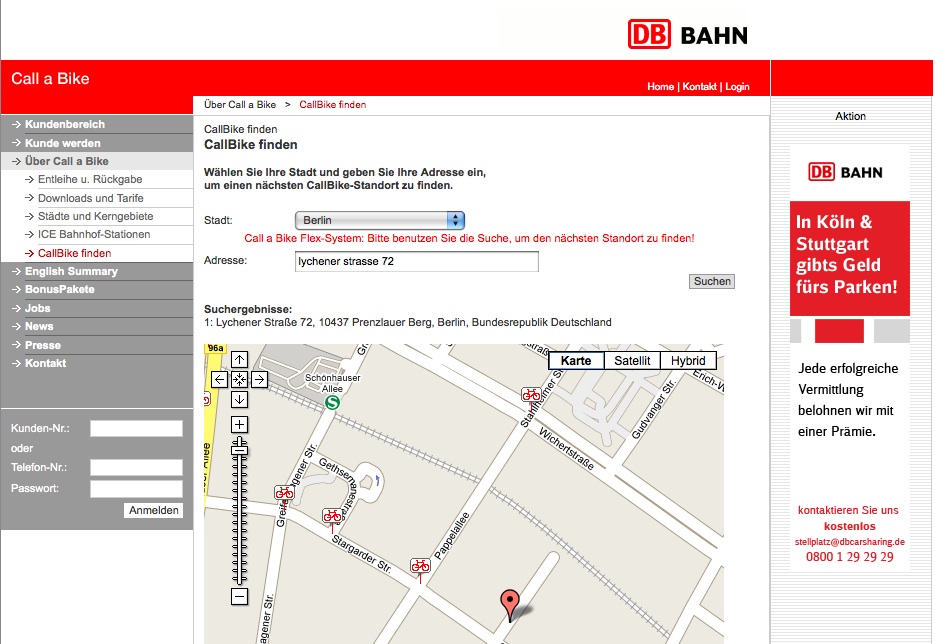Click the 96a road shield on map
Image resolution: width=949 pixels, height=644 pixels.
215,348
